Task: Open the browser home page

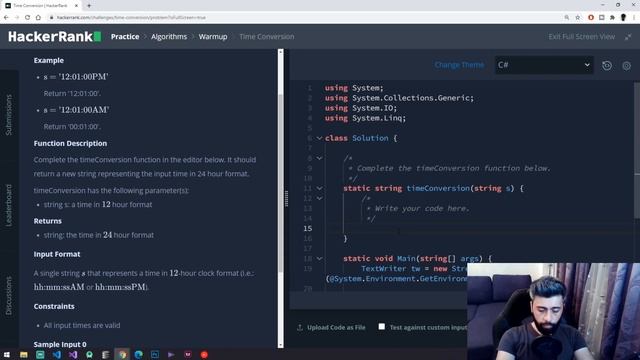Action: pos(38,18)
